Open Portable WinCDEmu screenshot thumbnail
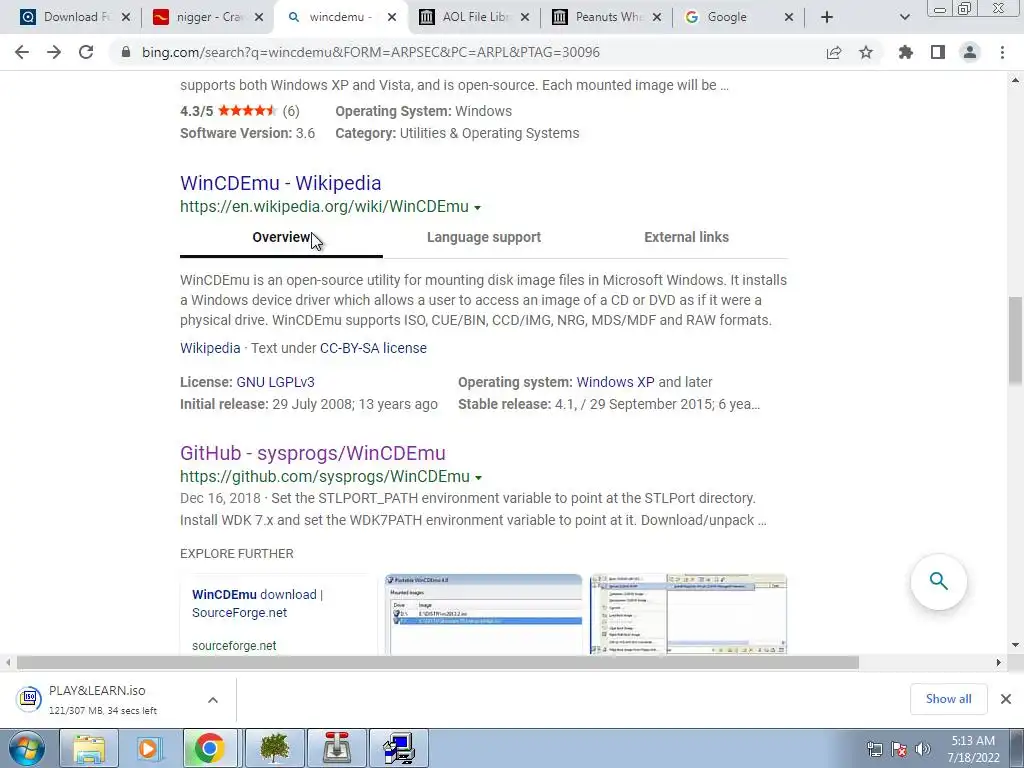 tap(483, 614)
